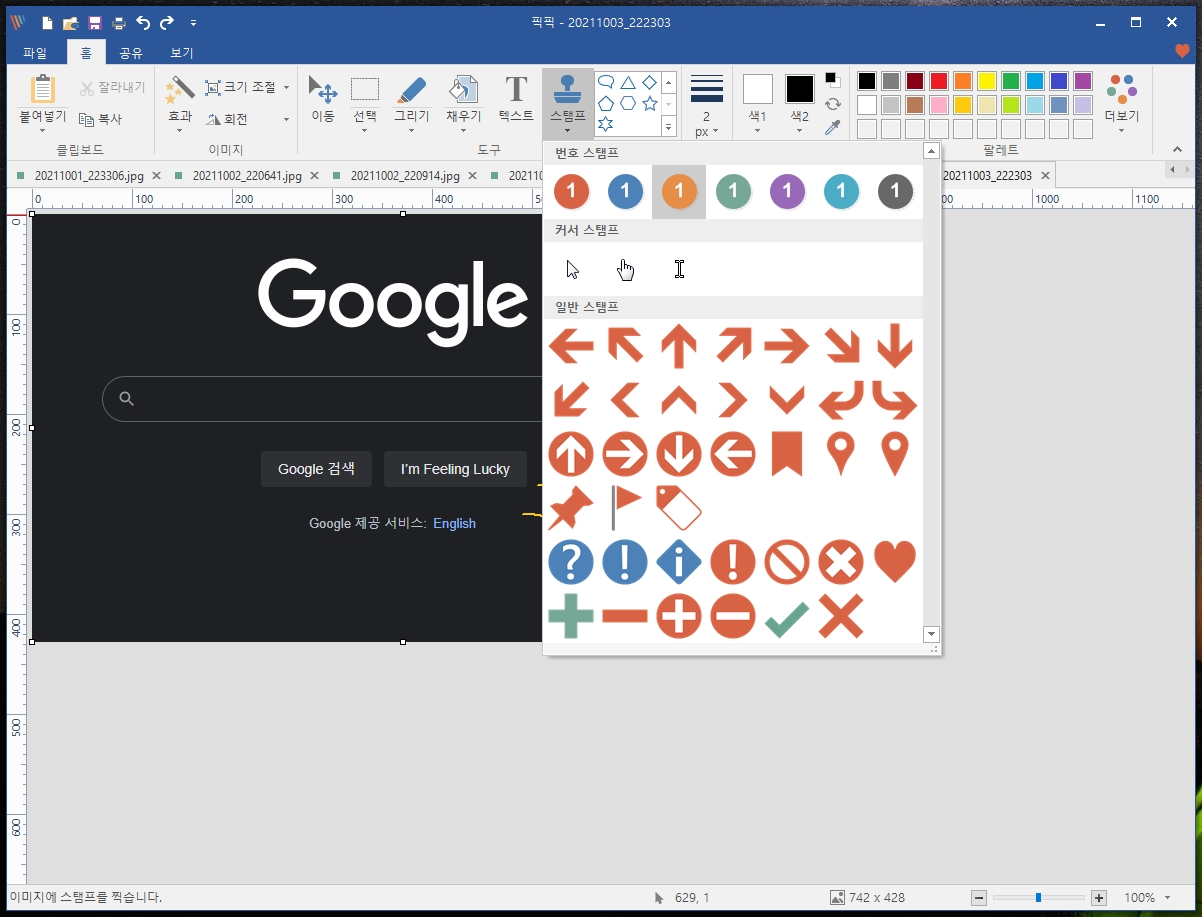Open the 크기 조절 resize dropdown

tap(286, 87)
